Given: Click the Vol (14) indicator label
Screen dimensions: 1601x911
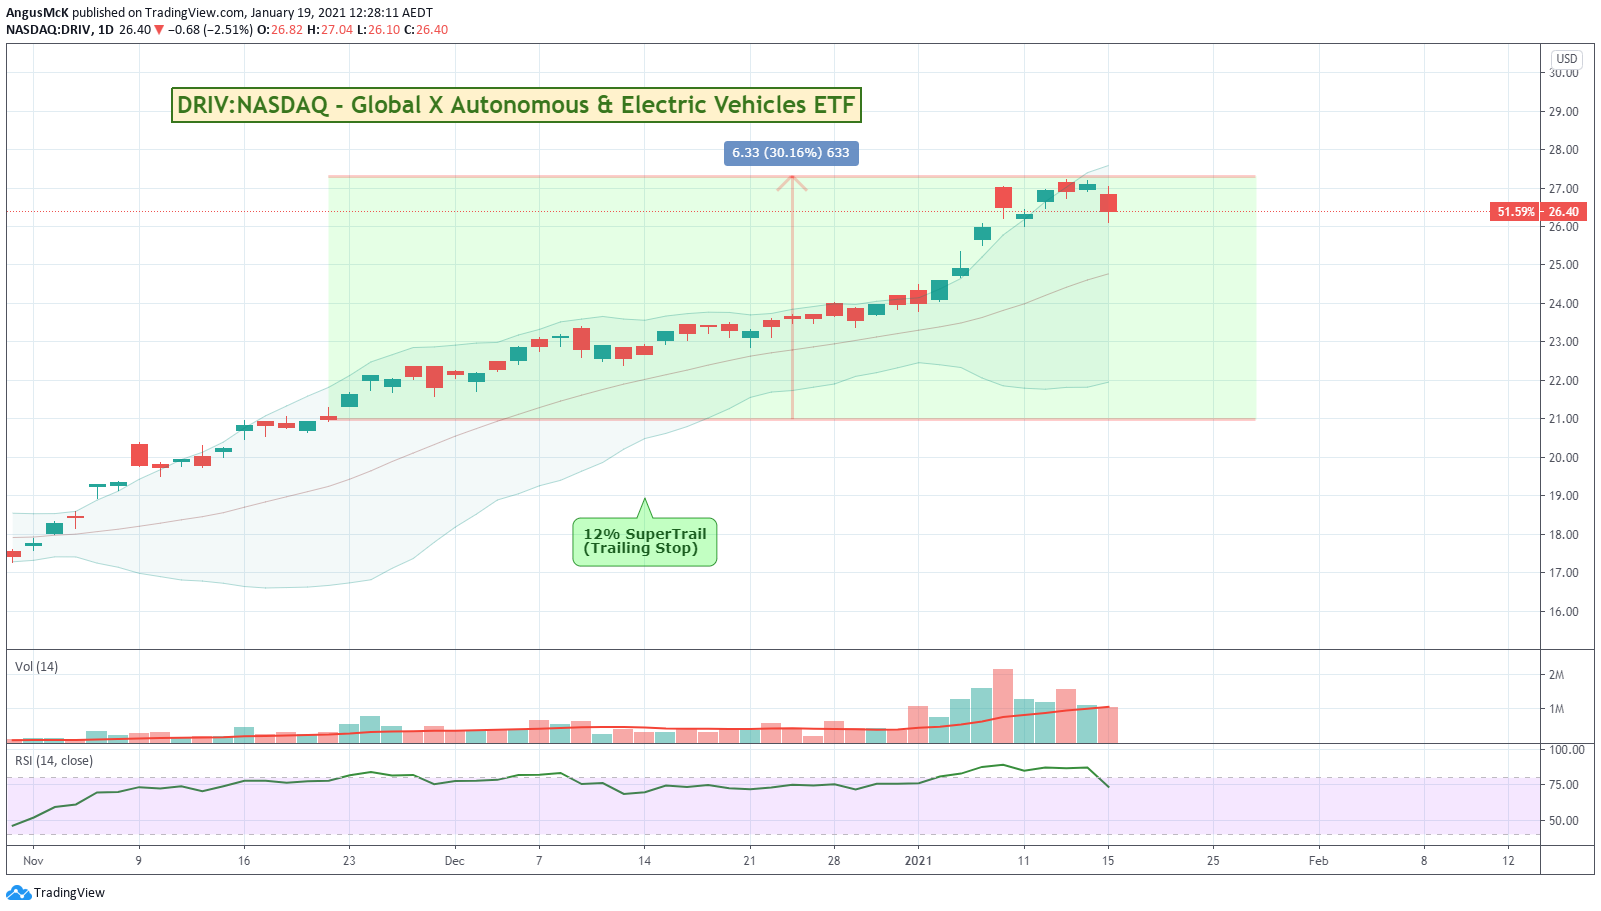Looking at the screenshot, I should coord(37,666).
